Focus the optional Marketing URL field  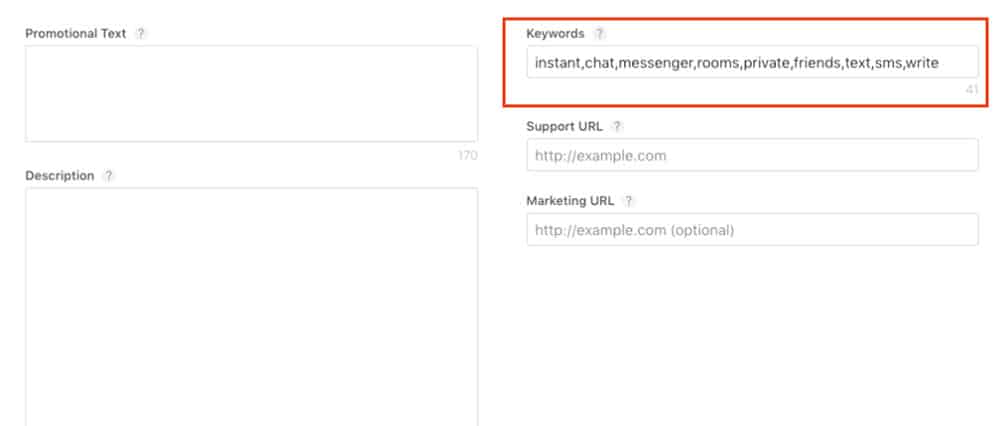(x=752, y=230)
